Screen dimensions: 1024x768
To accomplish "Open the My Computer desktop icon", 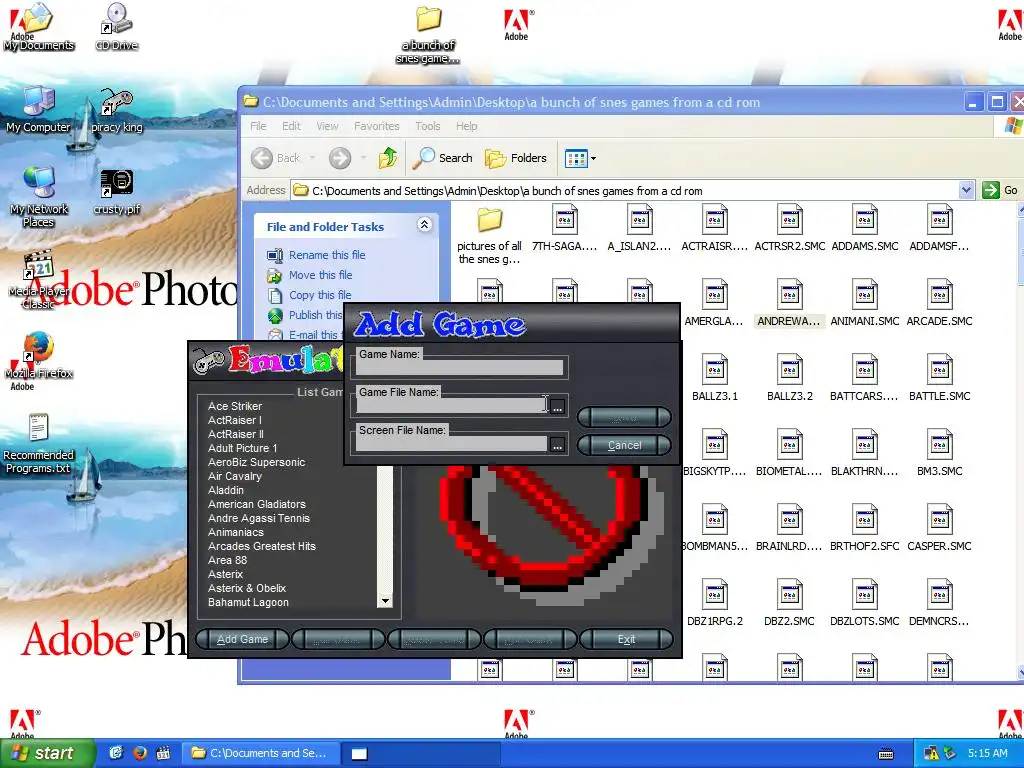I will point(38,110).
